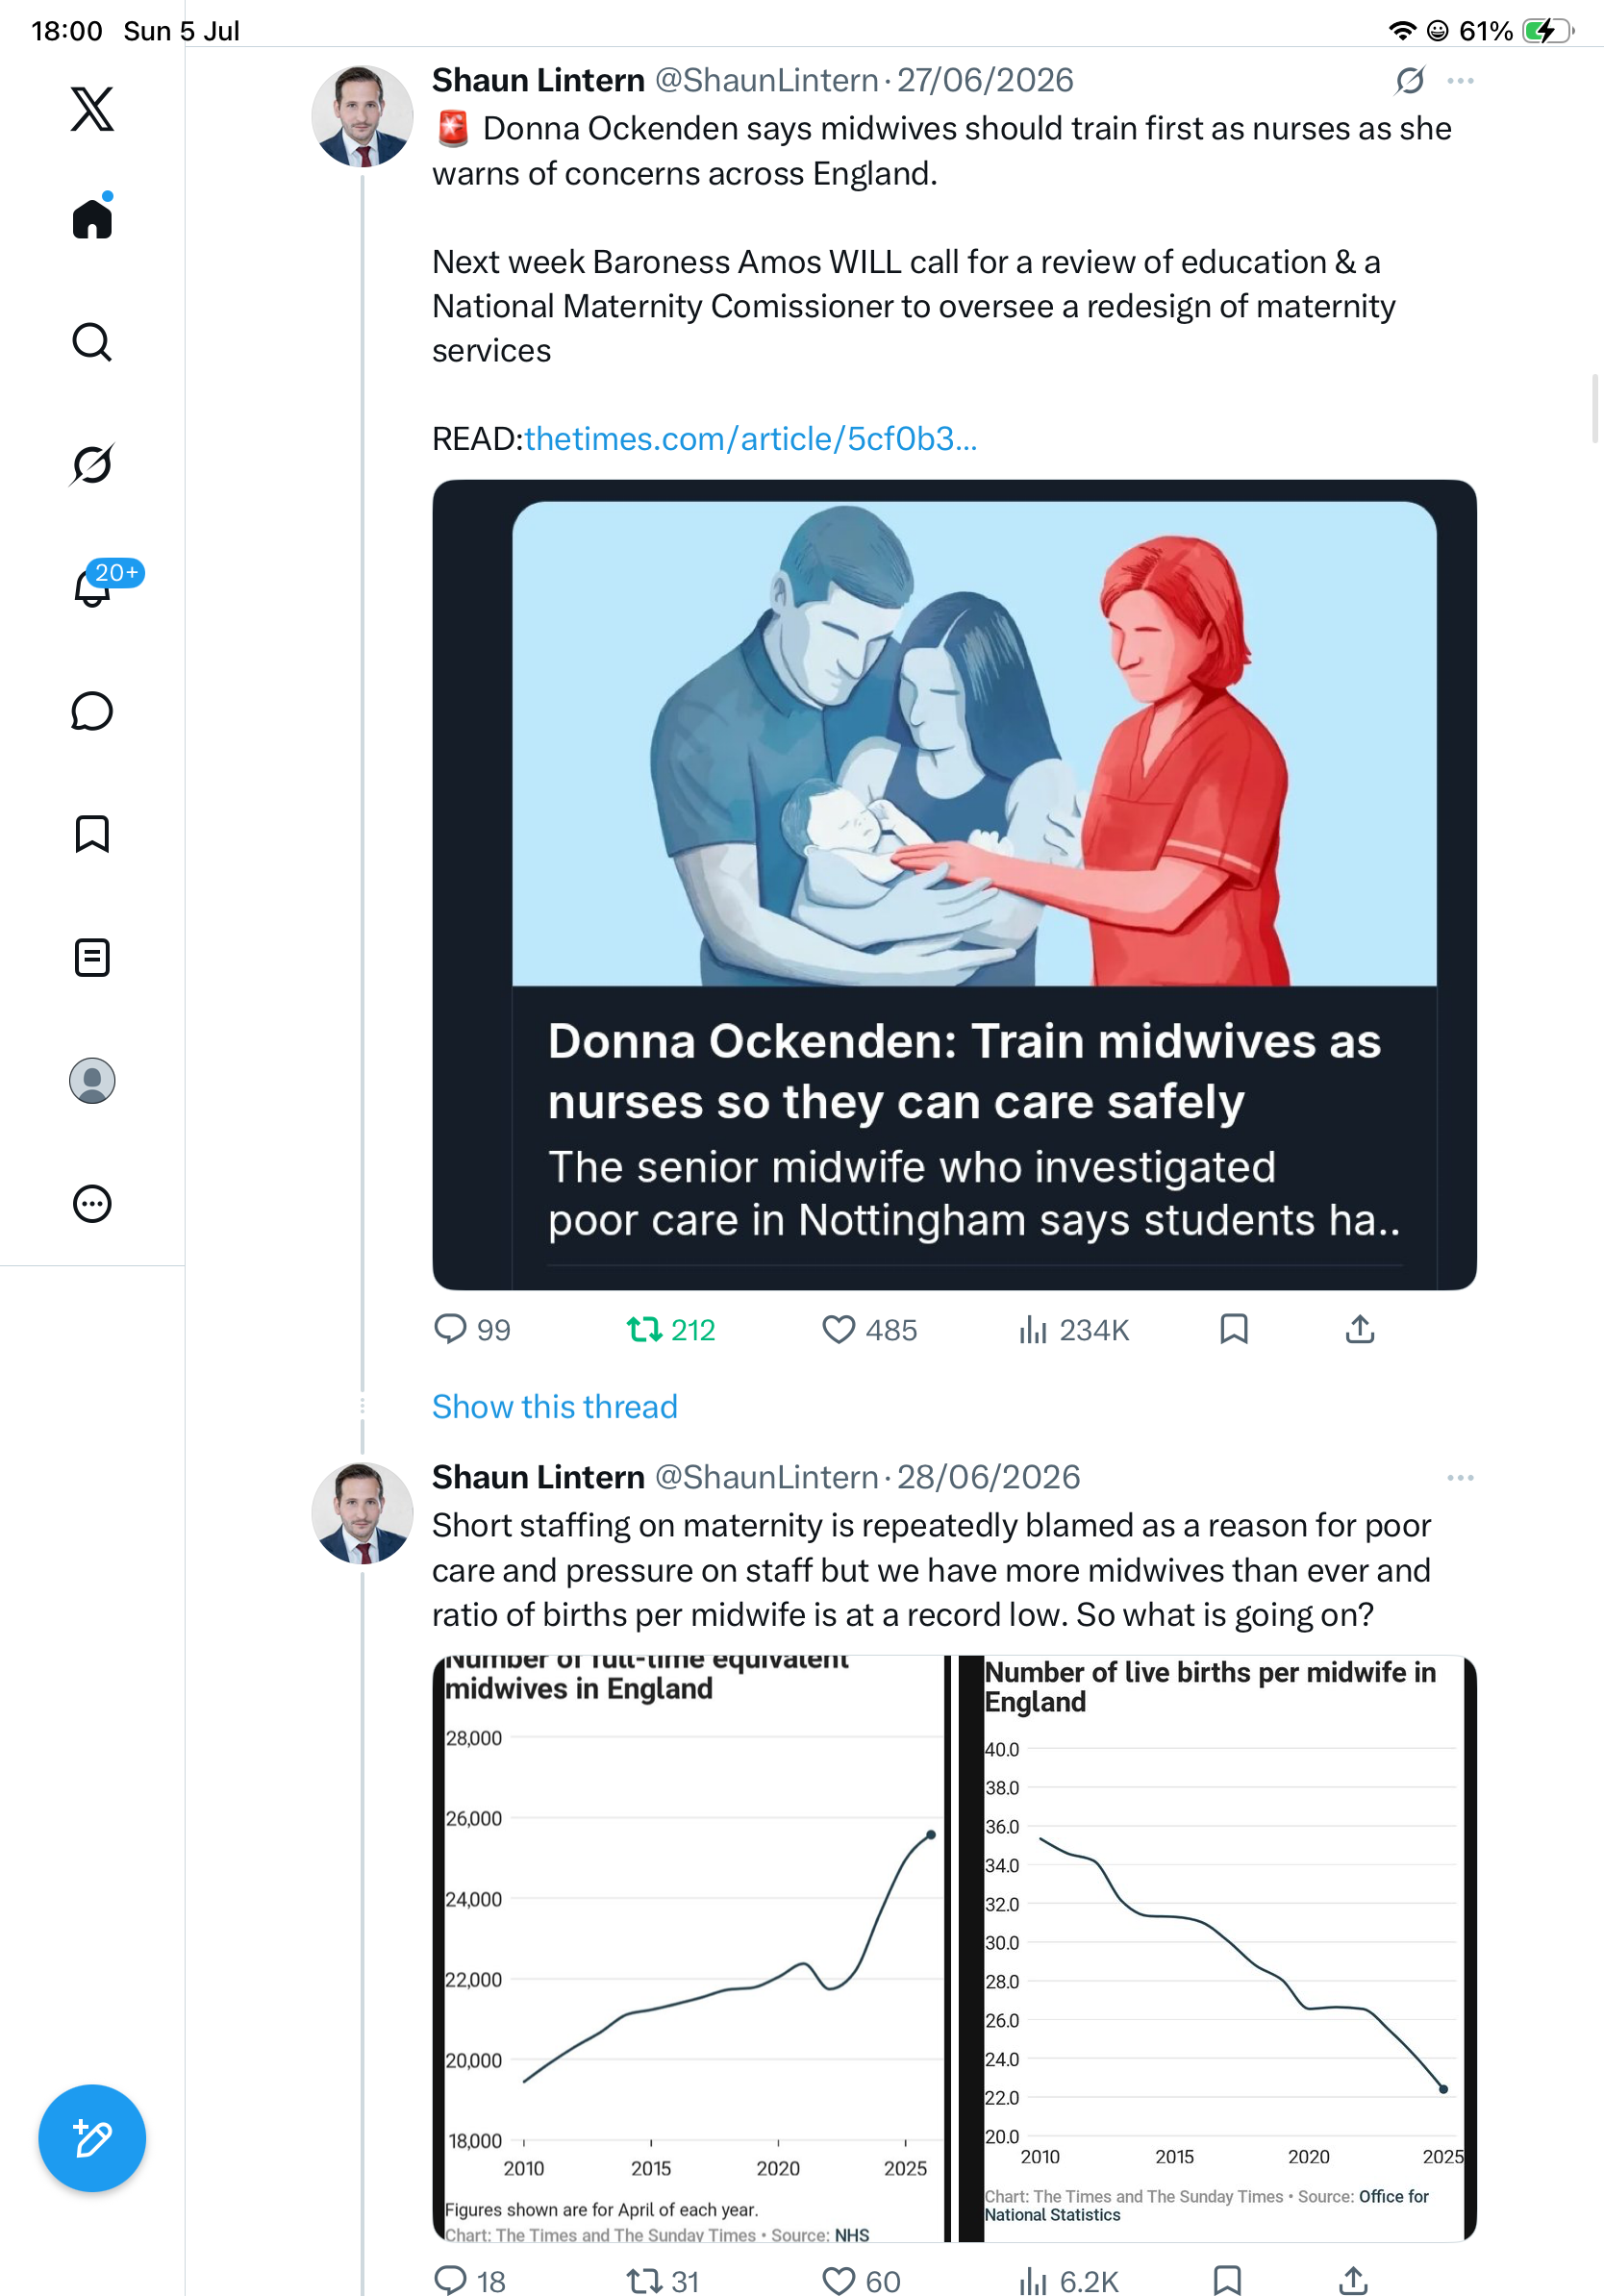The height and width of the screenshot is (2296, 1604).
Task: Open the Search magnifier in sidebar
Action: pos(92,342)
